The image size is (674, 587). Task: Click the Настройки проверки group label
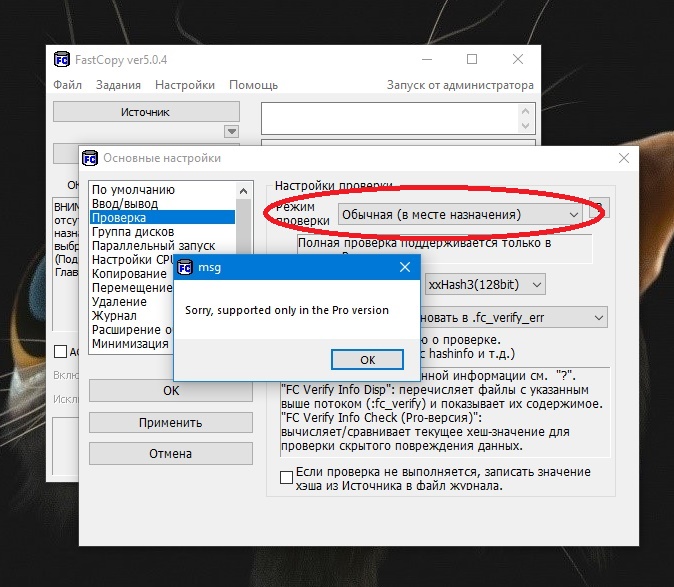pyautogui.click(x=334, y=186)
